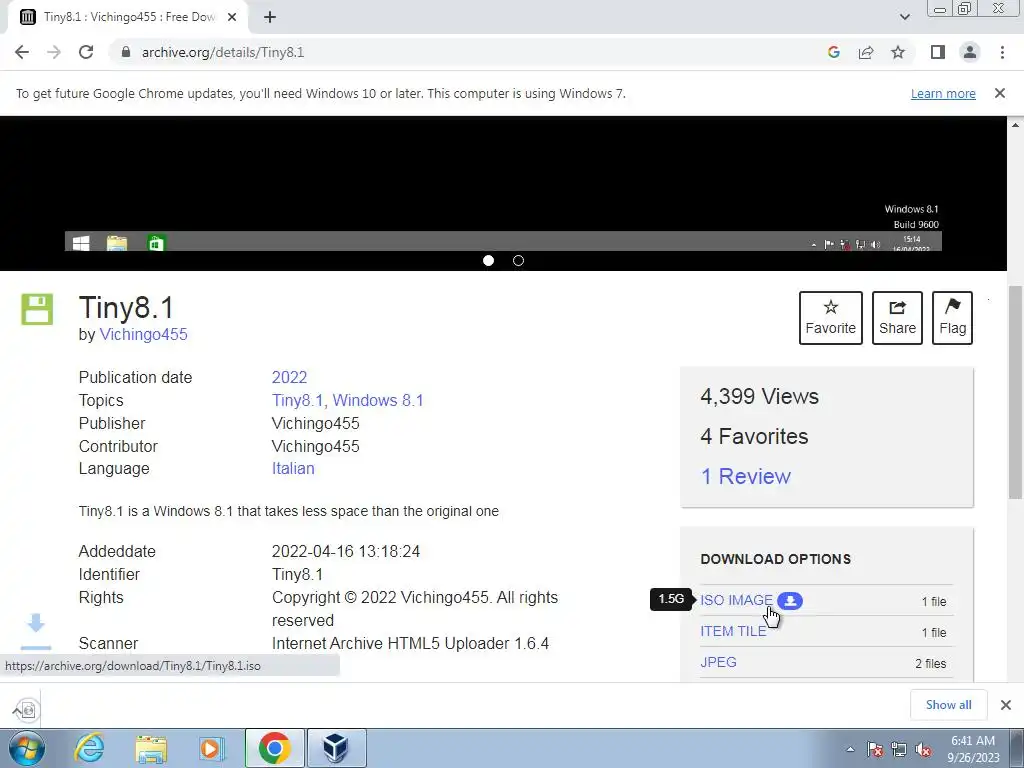Viewport: 1024px width, 768px height.
Task: Click the ISO download cloud icon
Action: 790,601
